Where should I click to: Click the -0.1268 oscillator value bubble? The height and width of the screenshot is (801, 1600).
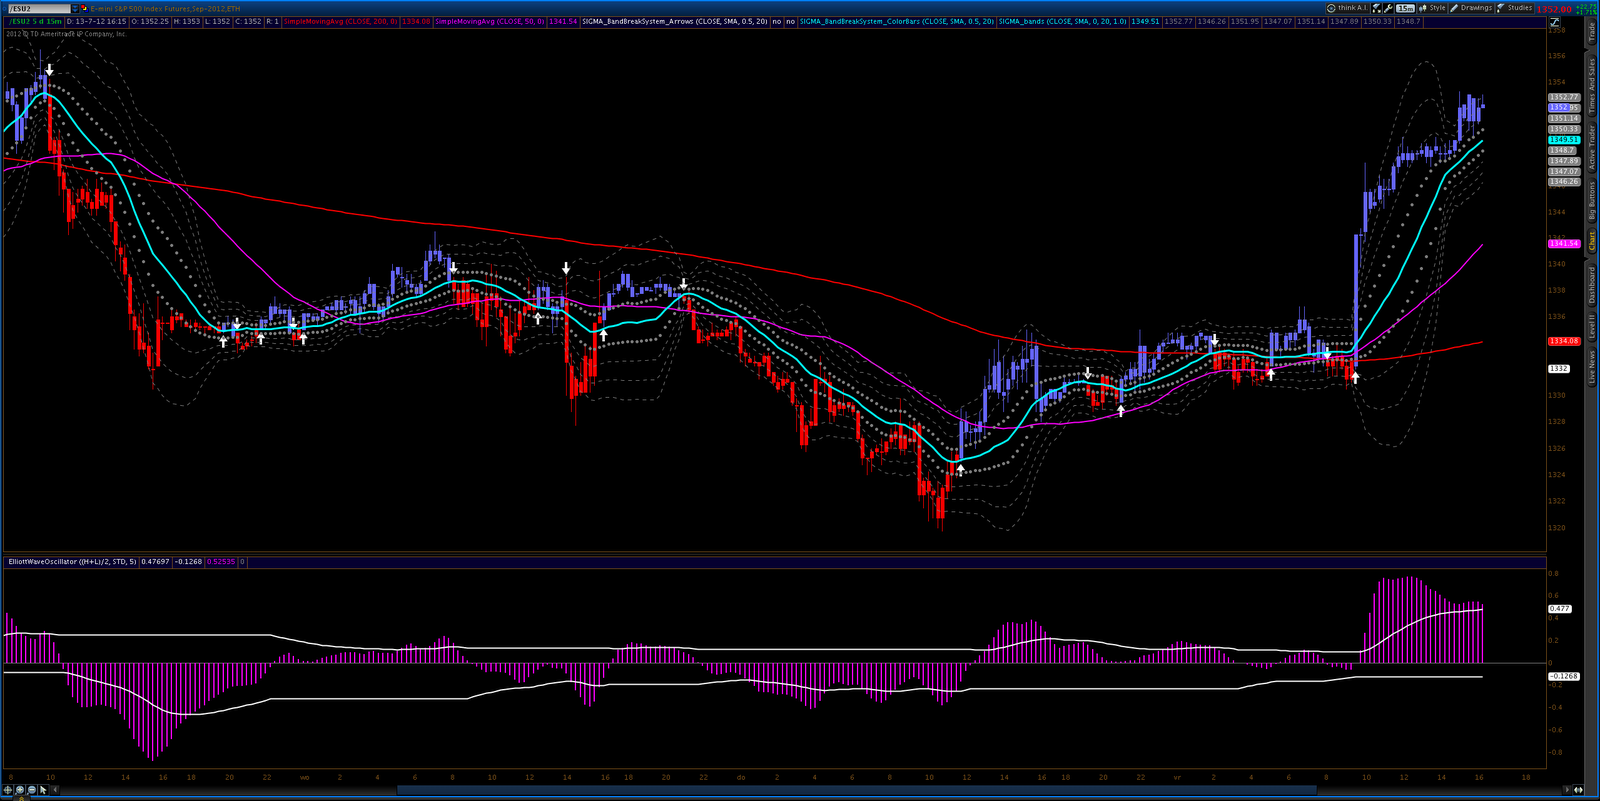[x=1564, y=676]
